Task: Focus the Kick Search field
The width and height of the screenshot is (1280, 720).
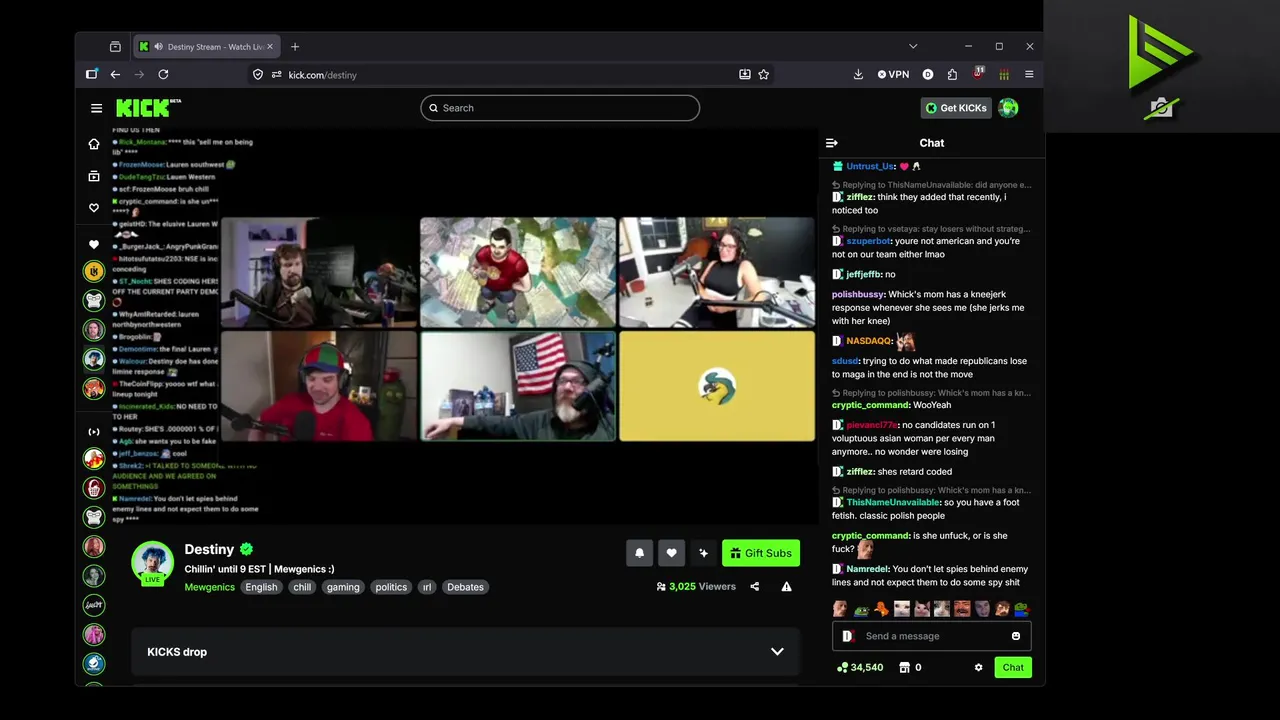Action: coord(560,108)
